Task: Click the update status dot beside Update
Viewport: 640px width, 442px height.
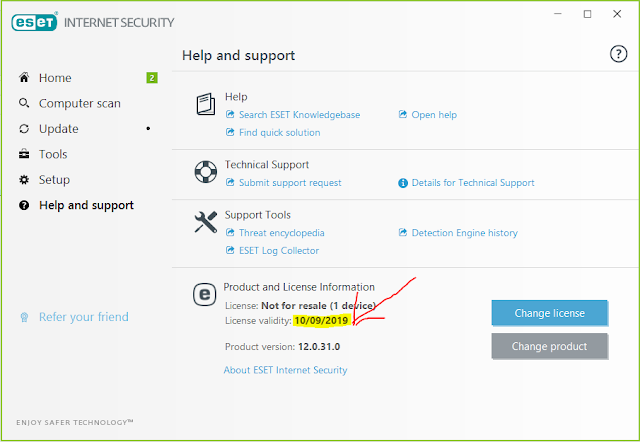Action: (148, 129)
